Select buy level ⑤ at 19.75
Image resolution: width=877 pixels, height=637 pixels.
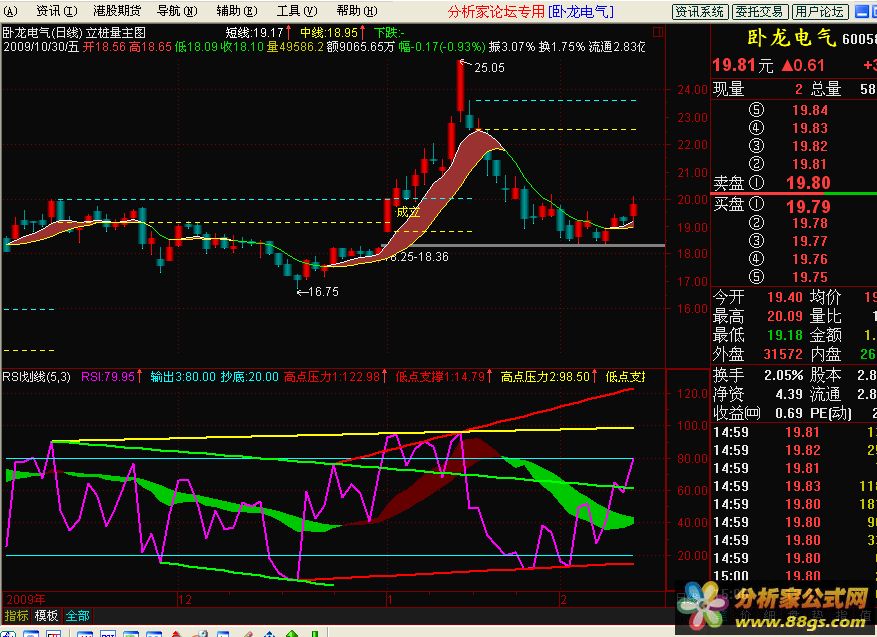pyautogui.click(x=809, y=277)
